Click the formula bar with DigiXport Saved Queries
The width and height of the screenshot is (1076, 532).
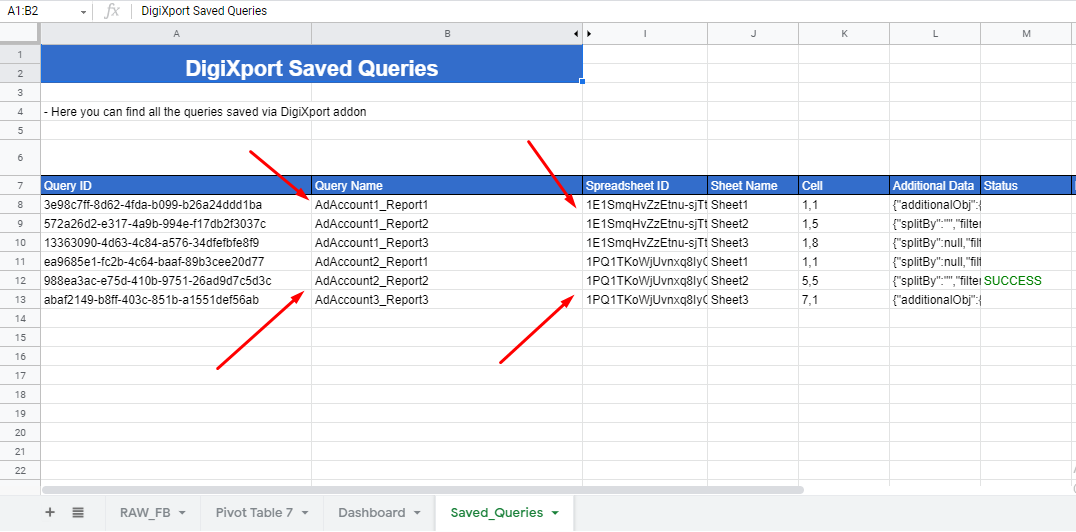pos(604,11)
